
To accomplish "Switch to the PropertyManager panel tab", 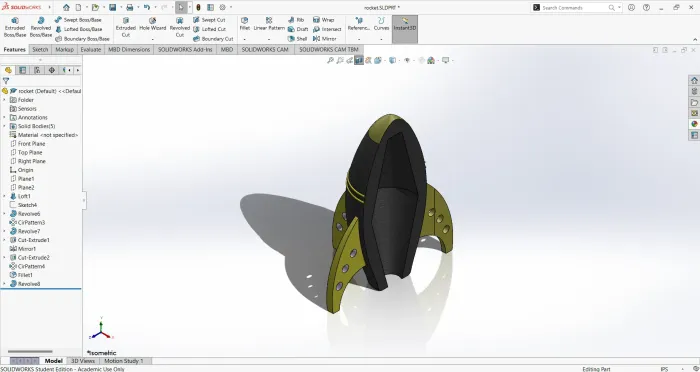I will tap(22, 70).
